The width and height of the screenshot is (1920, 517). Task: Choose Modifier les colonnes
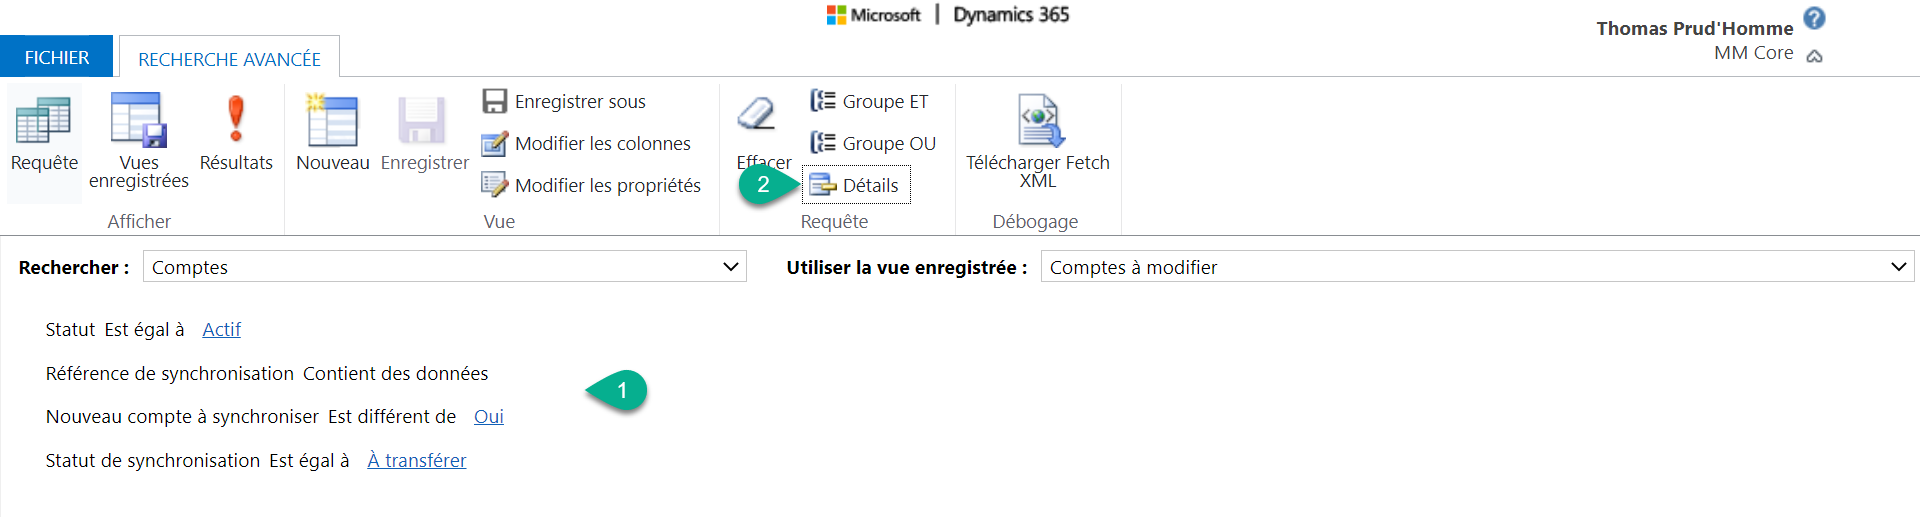587,144
